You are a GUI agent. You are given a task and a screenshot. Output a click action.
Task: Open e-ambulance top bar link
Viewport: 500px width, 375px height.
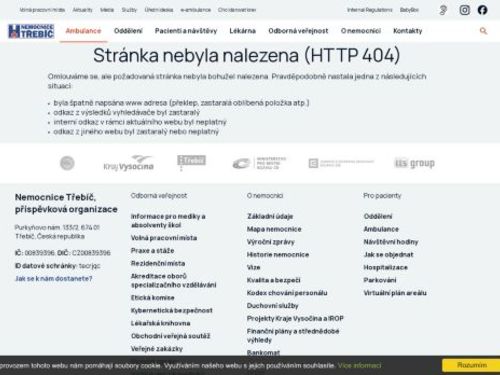pos(196,10)
